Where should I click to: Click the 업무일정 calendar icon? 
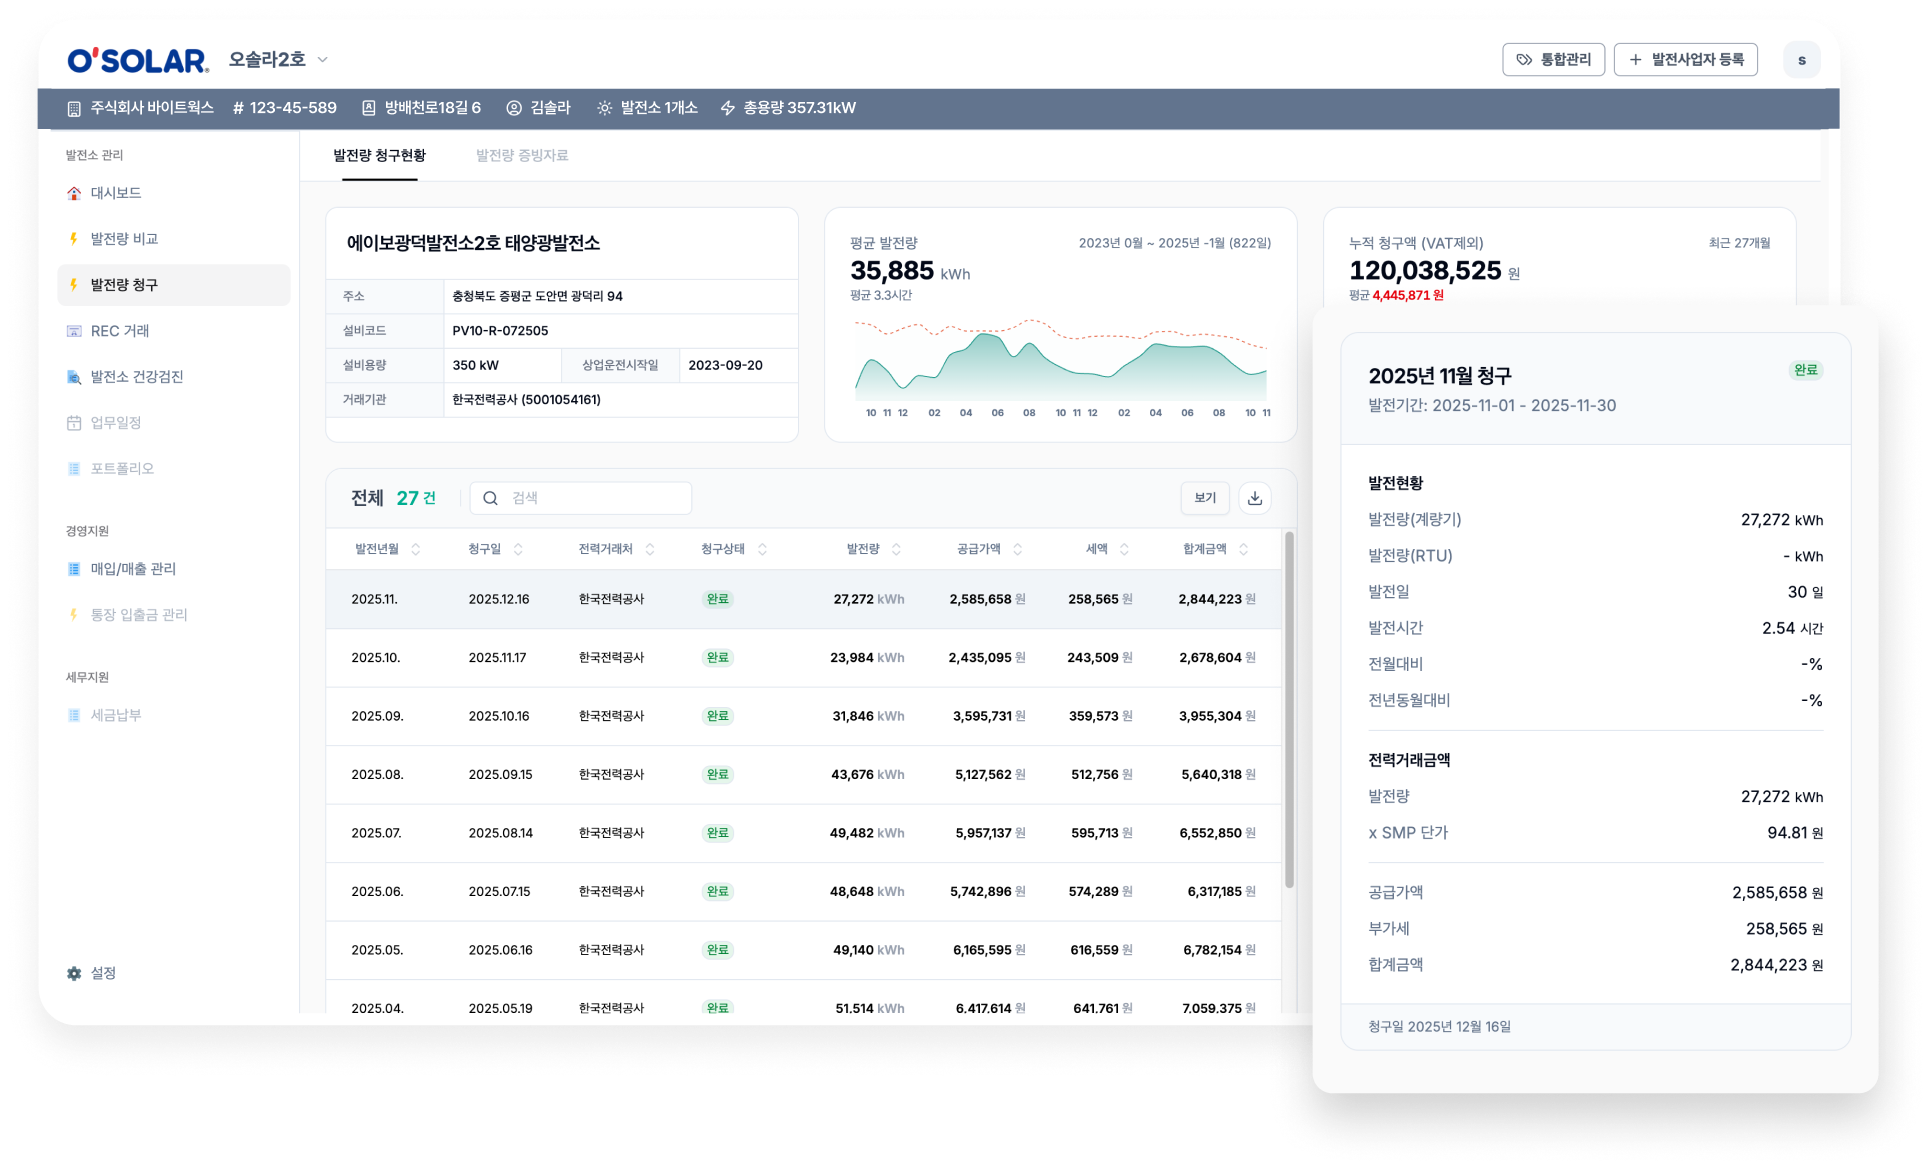[74, 423]
